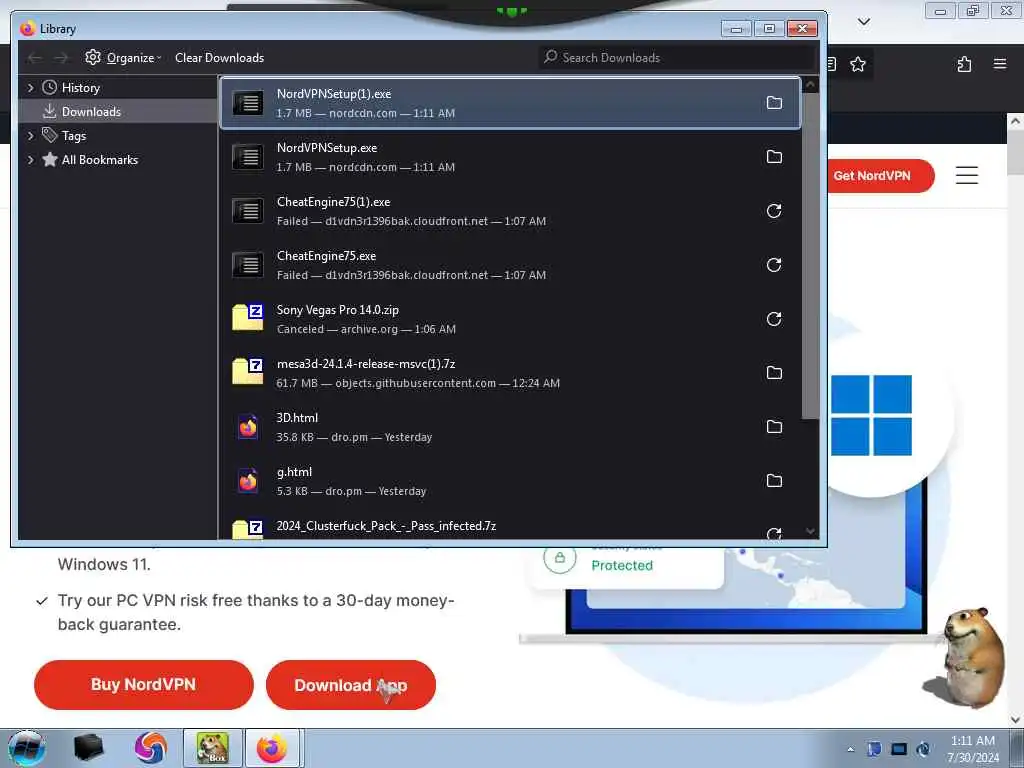The image size is (1024, 768).
Task: Click the downloads list scroll-down arrow
Action: tap(810, 531)
